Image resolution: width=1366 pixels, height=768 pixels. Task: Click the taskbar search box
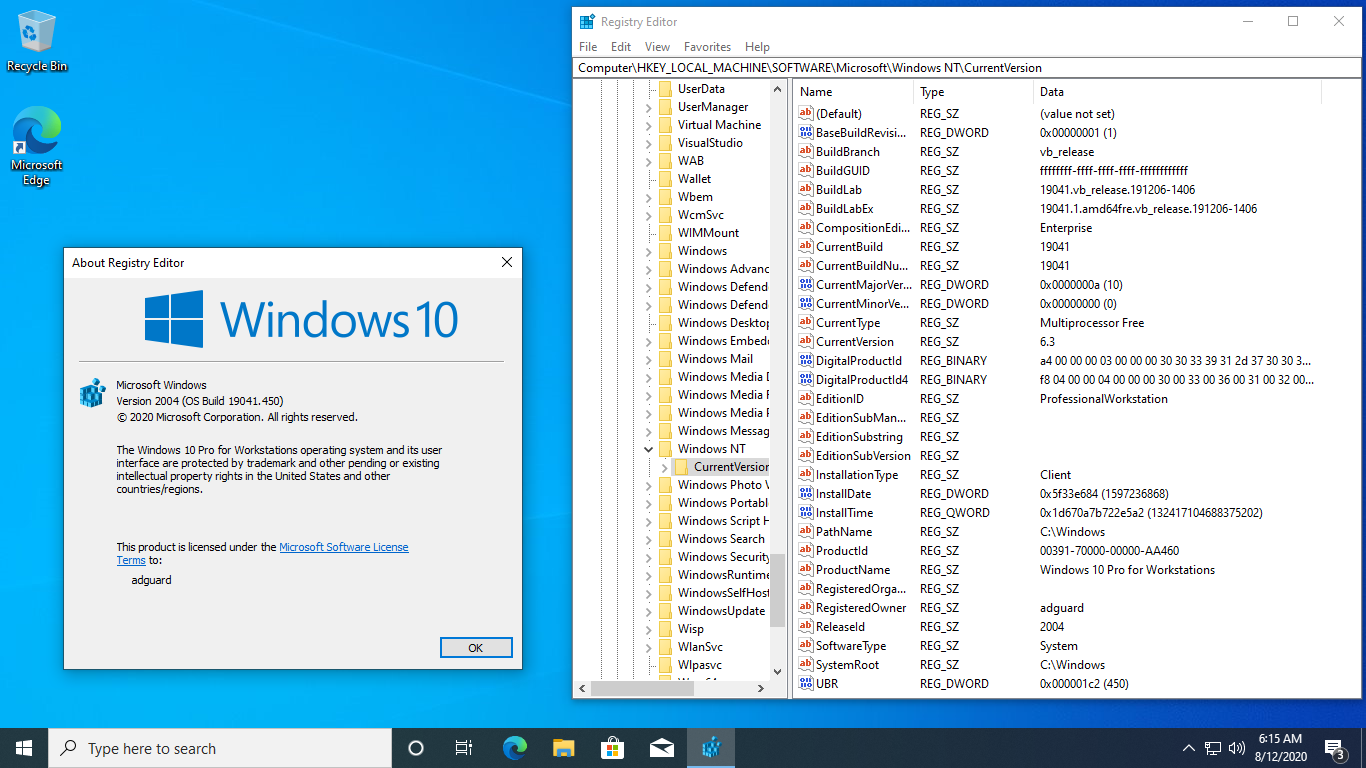(220, 748)
